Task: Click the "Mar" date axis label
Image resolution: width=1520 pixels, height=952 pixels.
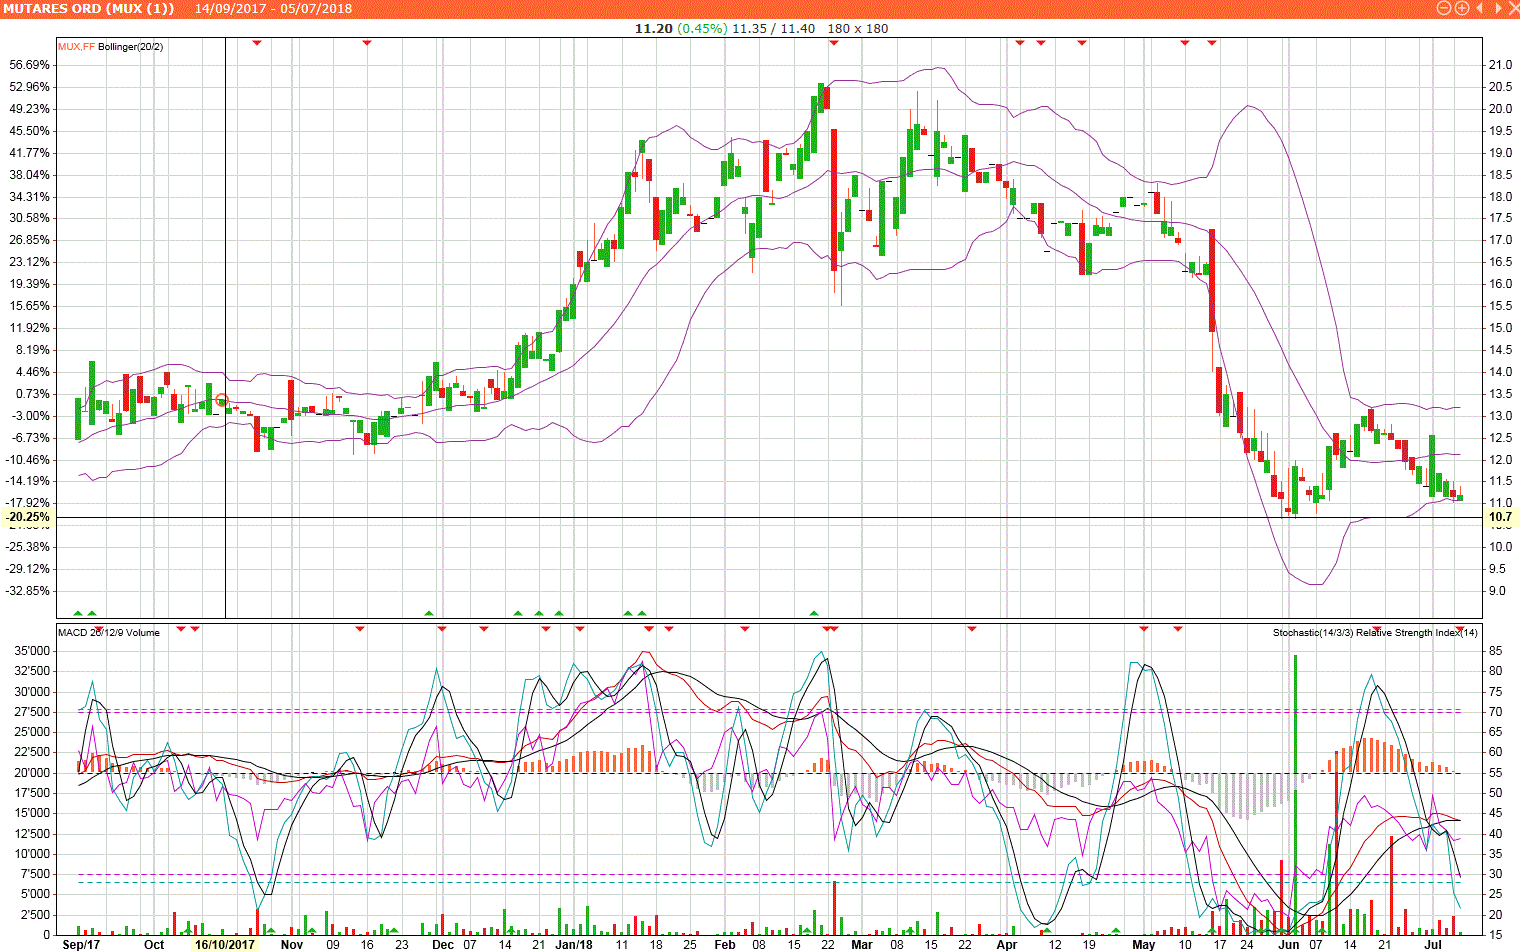Action: point(861,944)
